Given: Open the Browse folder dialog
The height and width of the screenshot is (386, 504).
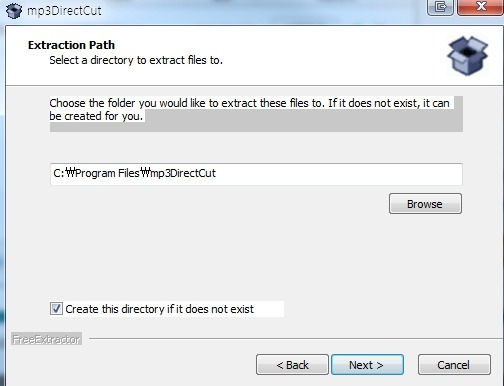Looking at the screenshot, I should click(425, 204).
